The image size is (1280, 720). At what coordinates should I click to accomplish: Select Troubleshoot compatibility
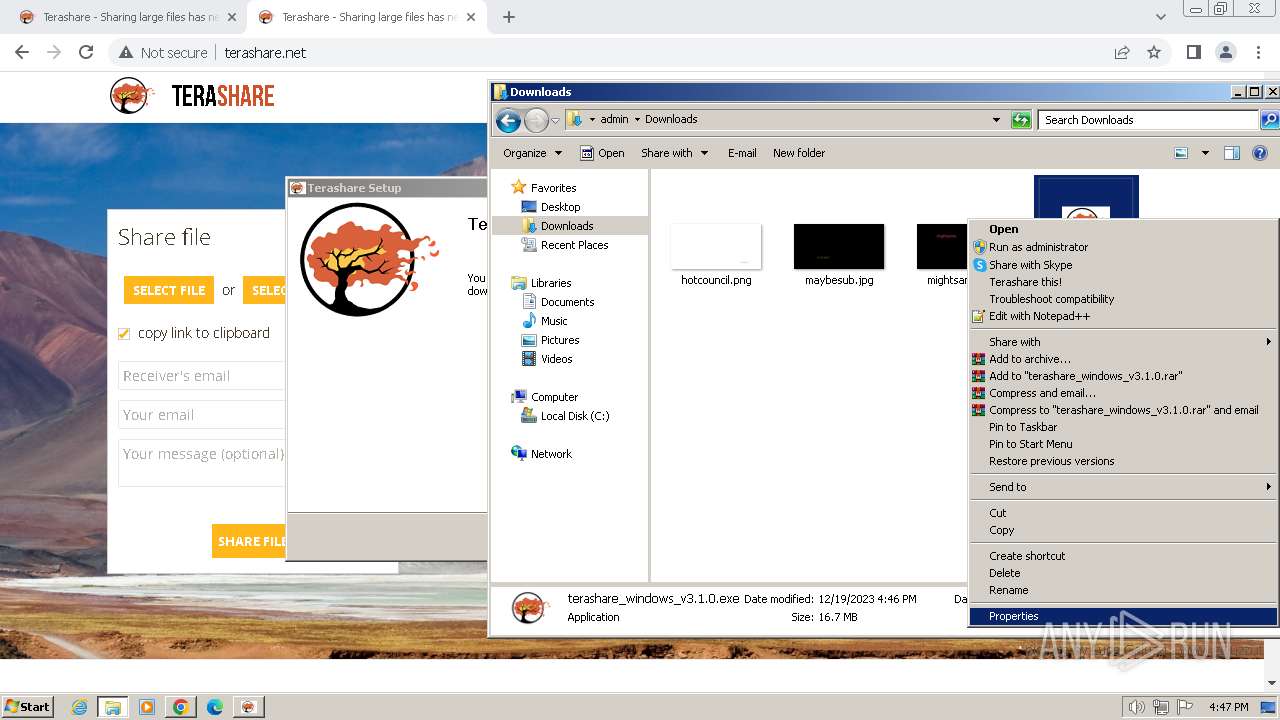coord(1124,299)
